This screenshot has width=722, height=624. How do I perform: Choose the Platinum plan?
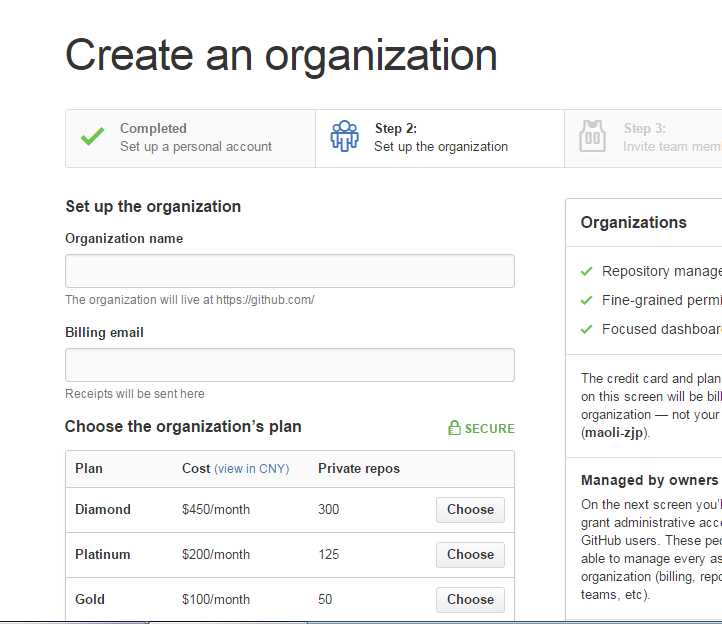pos(470,554)
